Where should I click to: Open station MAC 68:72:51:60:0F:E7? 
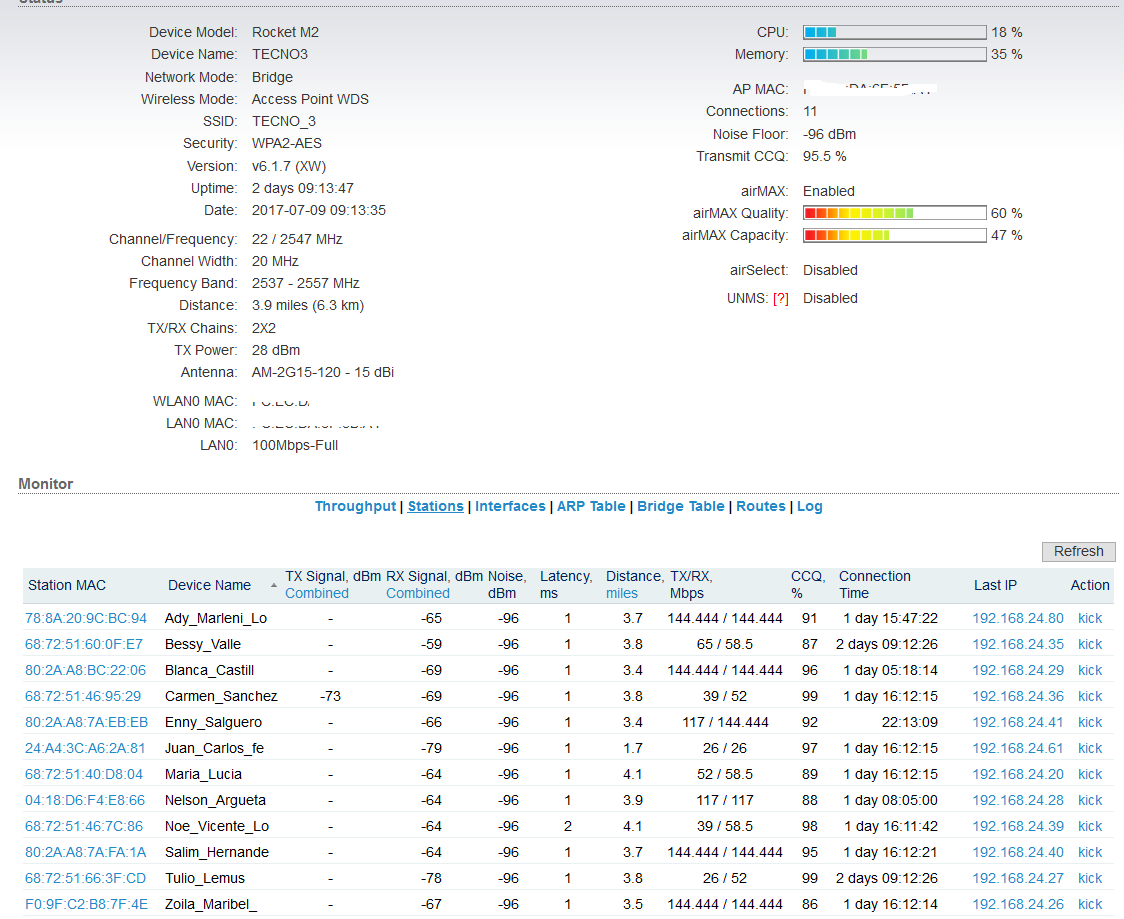pos(83,644)
